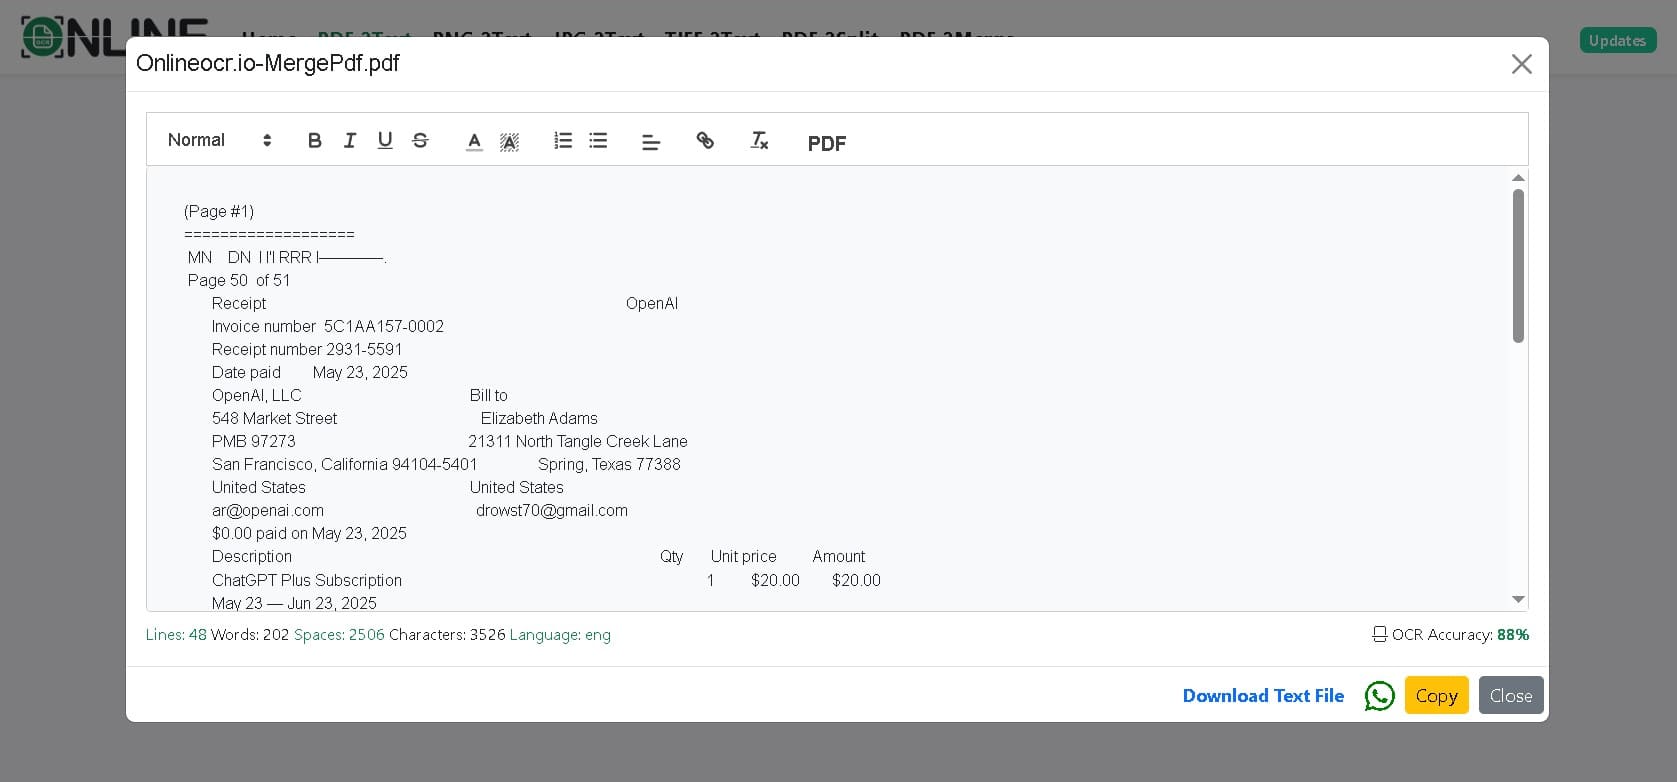Click the email 'drowst70@gmail.com'
The width and height of the screenshot is (1677, 782).
[552, 510]
